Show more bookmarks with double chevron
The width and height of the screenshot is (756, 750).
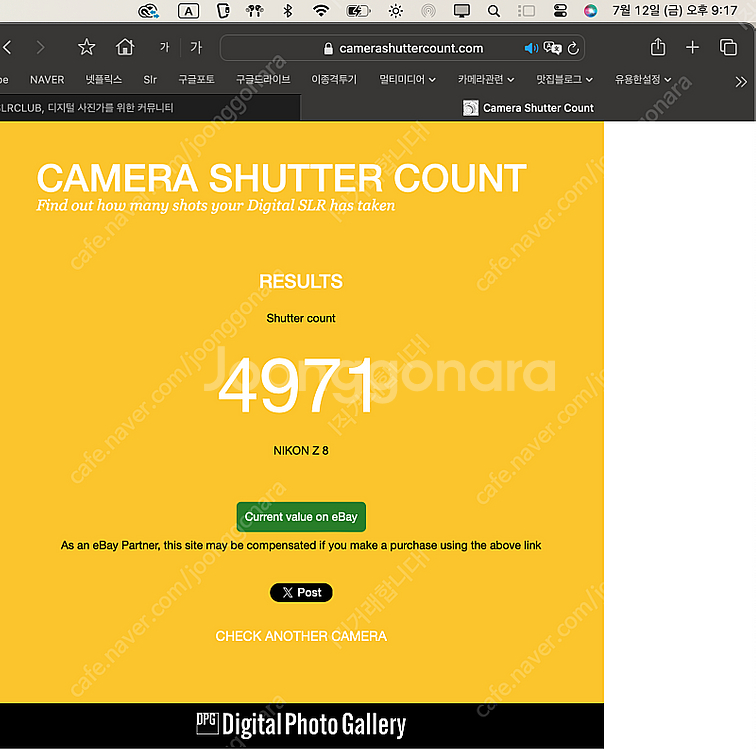[741, 82]
